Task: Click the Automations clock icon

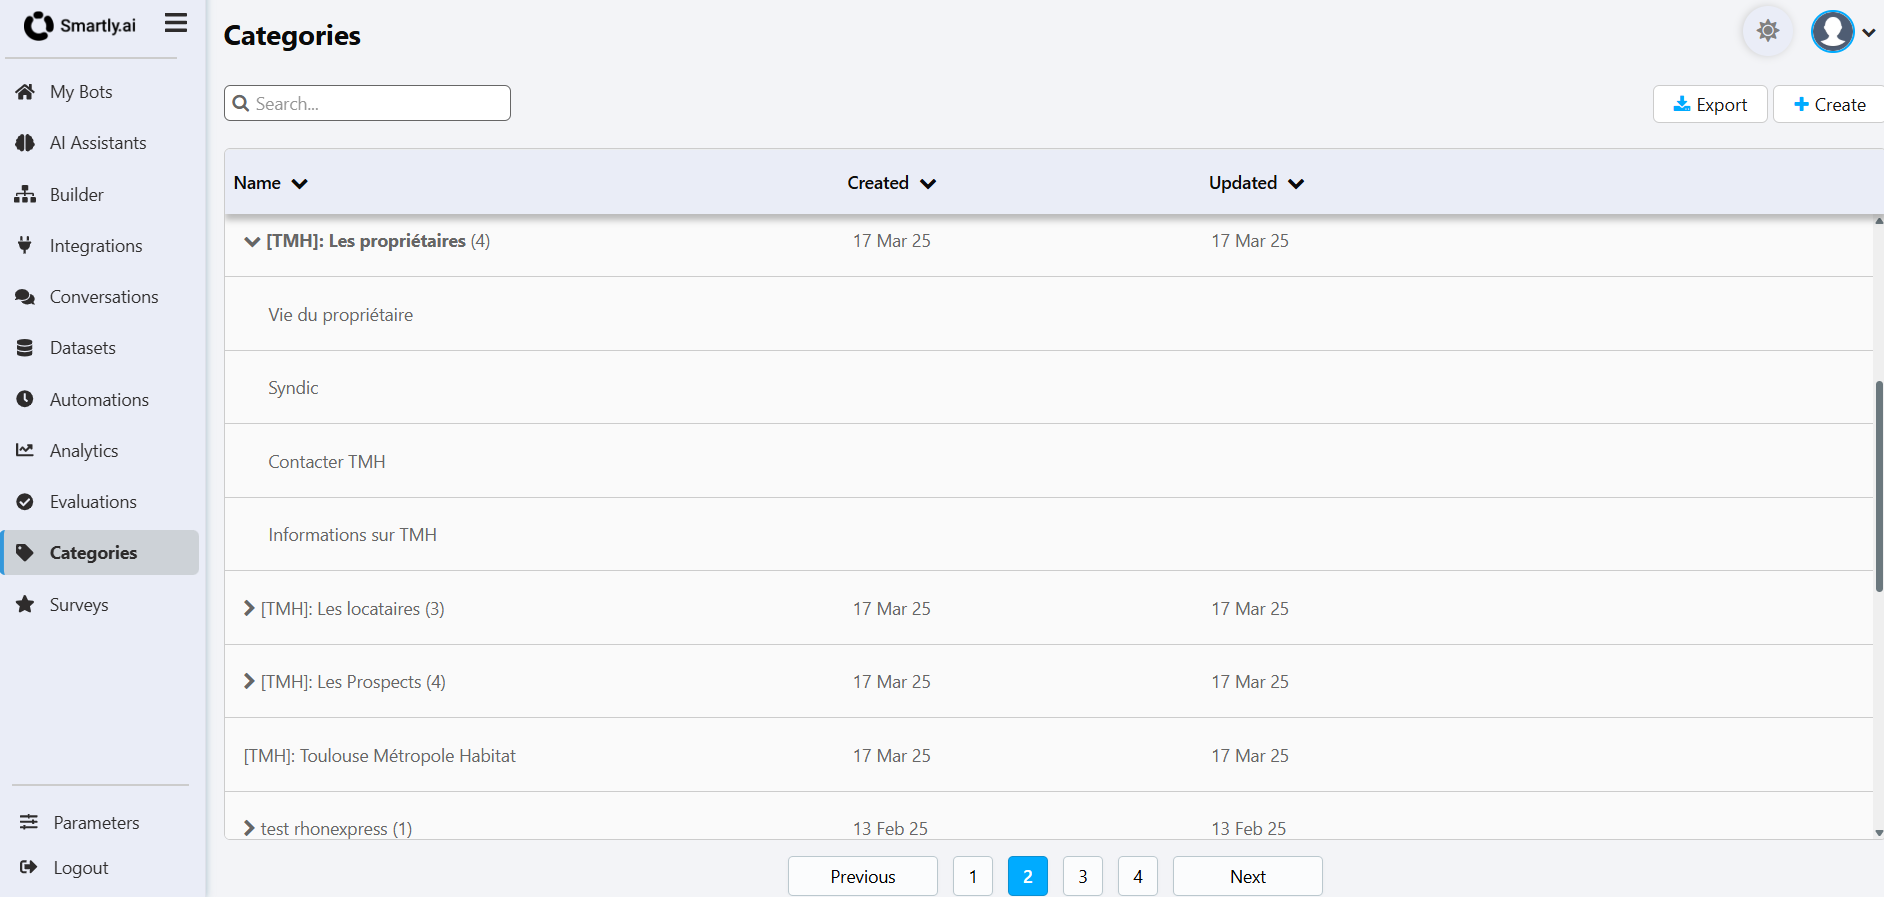Action: click(x=25, y=399)
